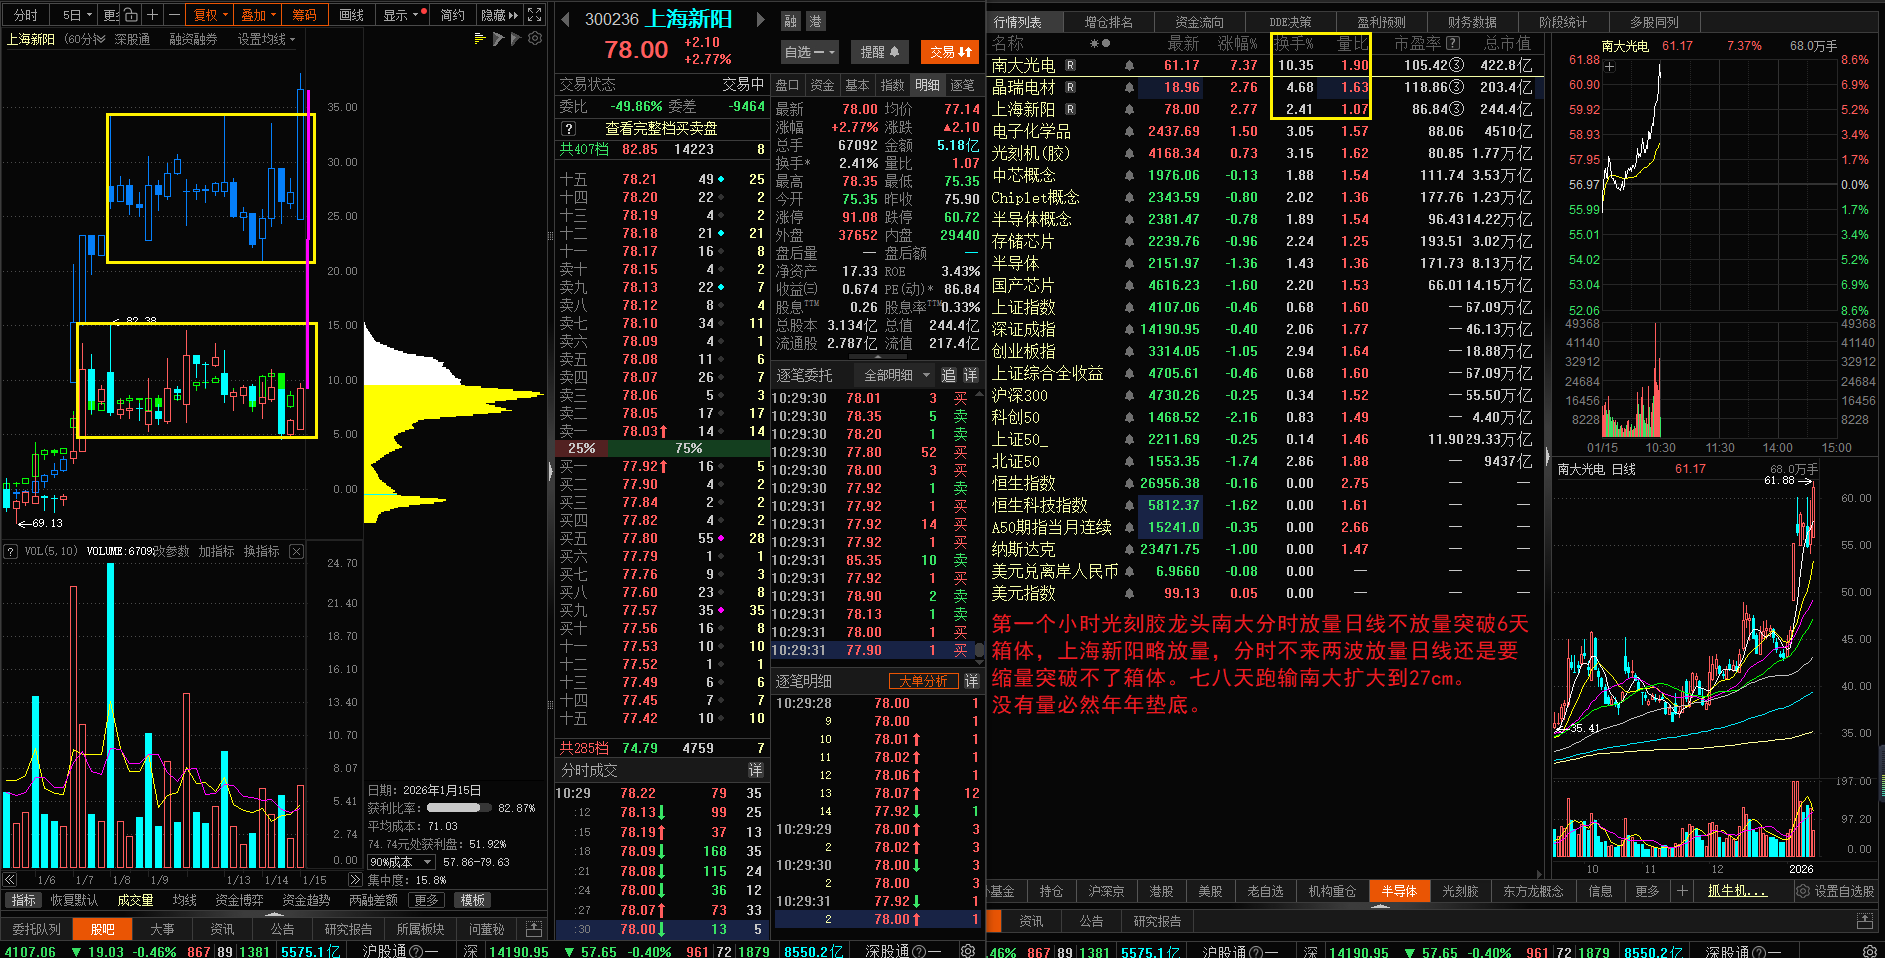Click 恢复默认 to reset indicators

(75, 900)
